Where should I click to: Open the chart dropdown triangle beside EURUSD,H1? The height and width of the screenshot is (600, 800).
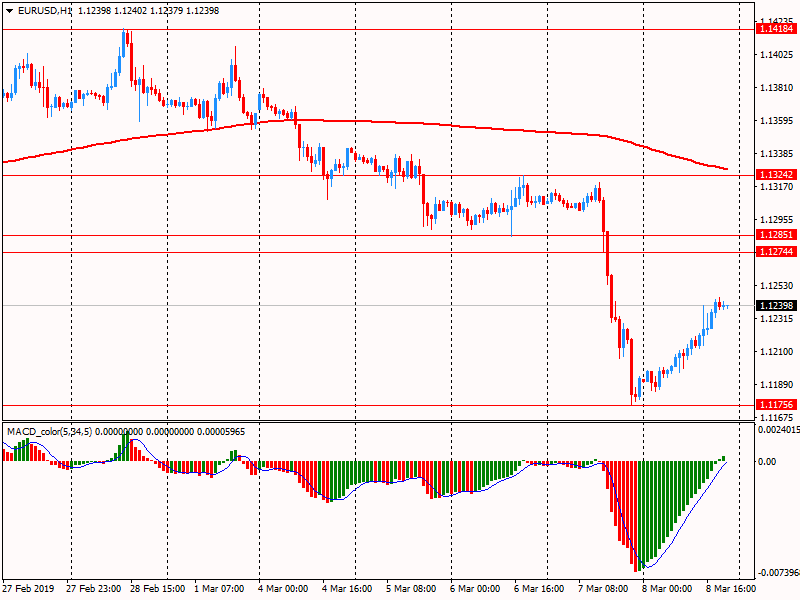[x=9, y=11]
